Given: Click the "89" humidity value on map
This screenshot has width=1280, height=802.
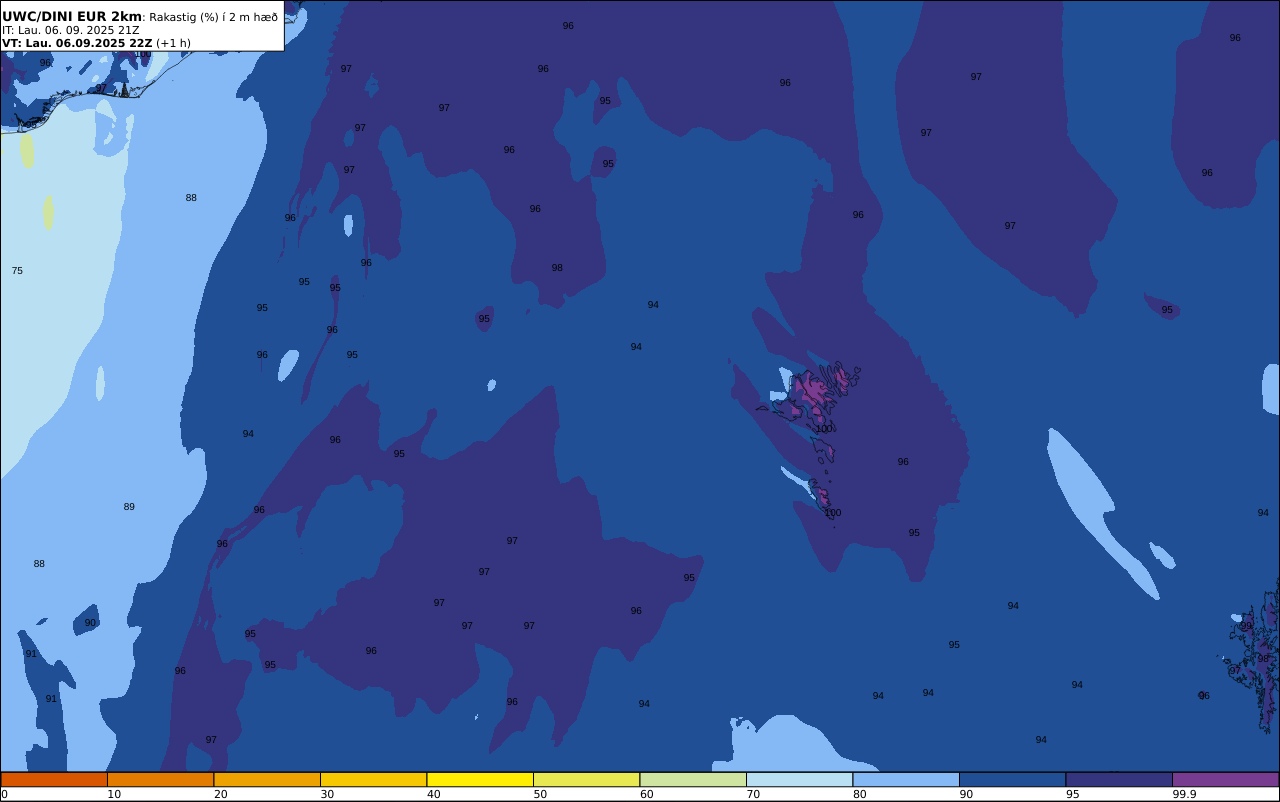Looking at the screenshot, I should point(129,507).
